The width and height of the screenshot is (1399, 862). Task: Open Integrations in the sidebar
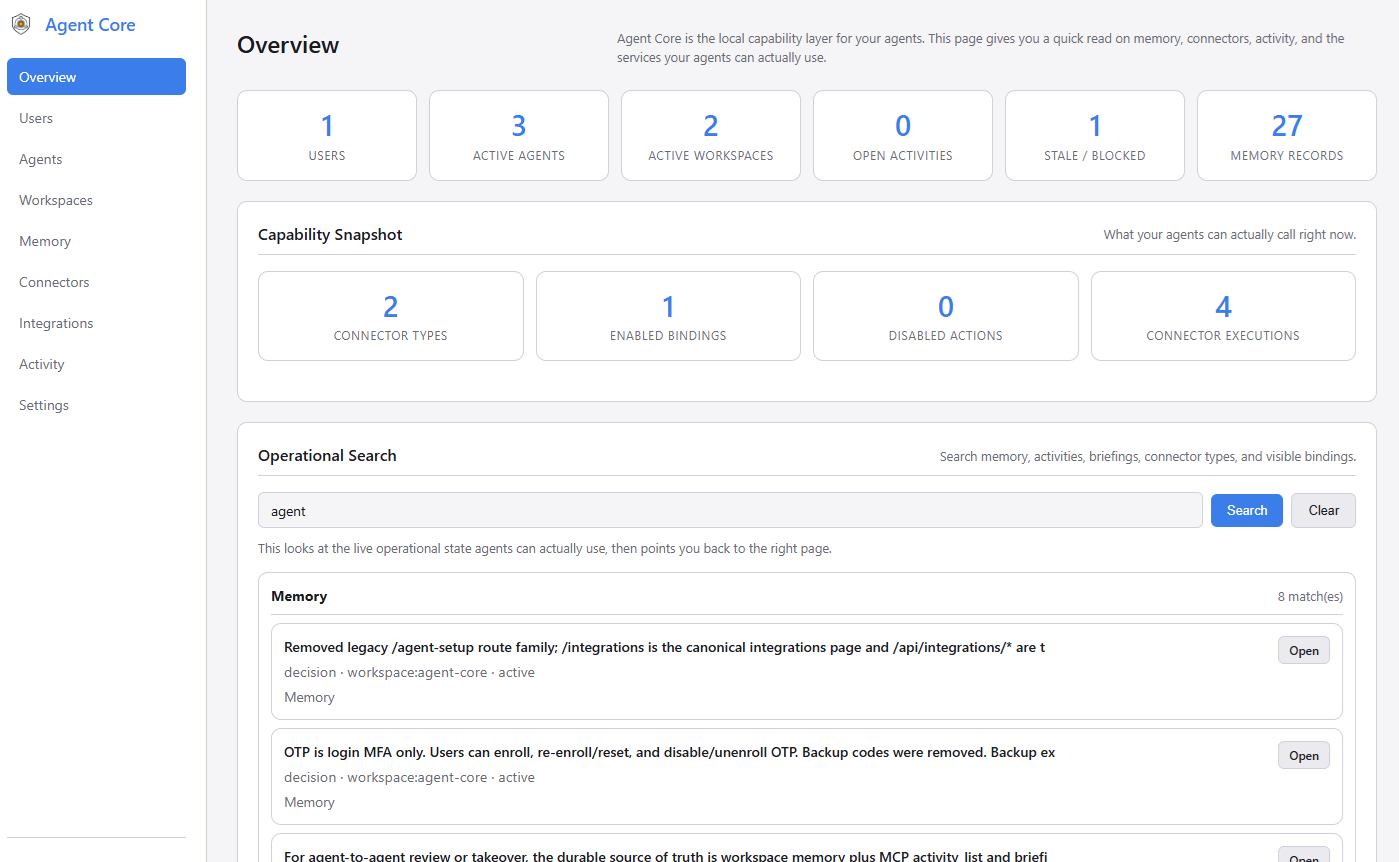(96, 323)
